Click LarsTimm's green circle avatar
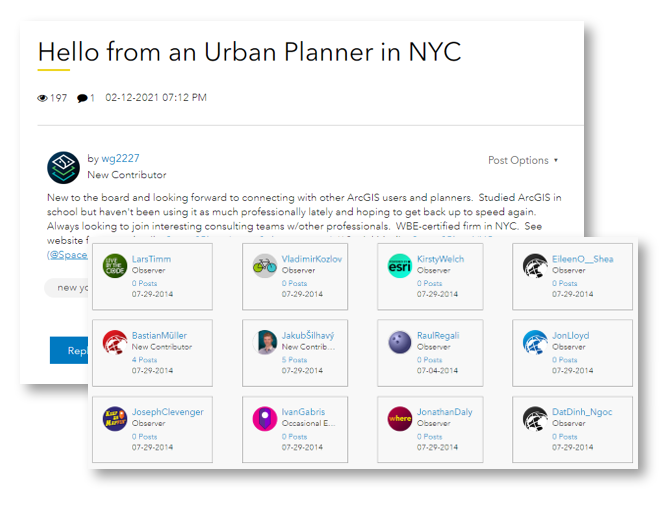The width and height of the screenshot is (667, 505). (x=115, y=265)
